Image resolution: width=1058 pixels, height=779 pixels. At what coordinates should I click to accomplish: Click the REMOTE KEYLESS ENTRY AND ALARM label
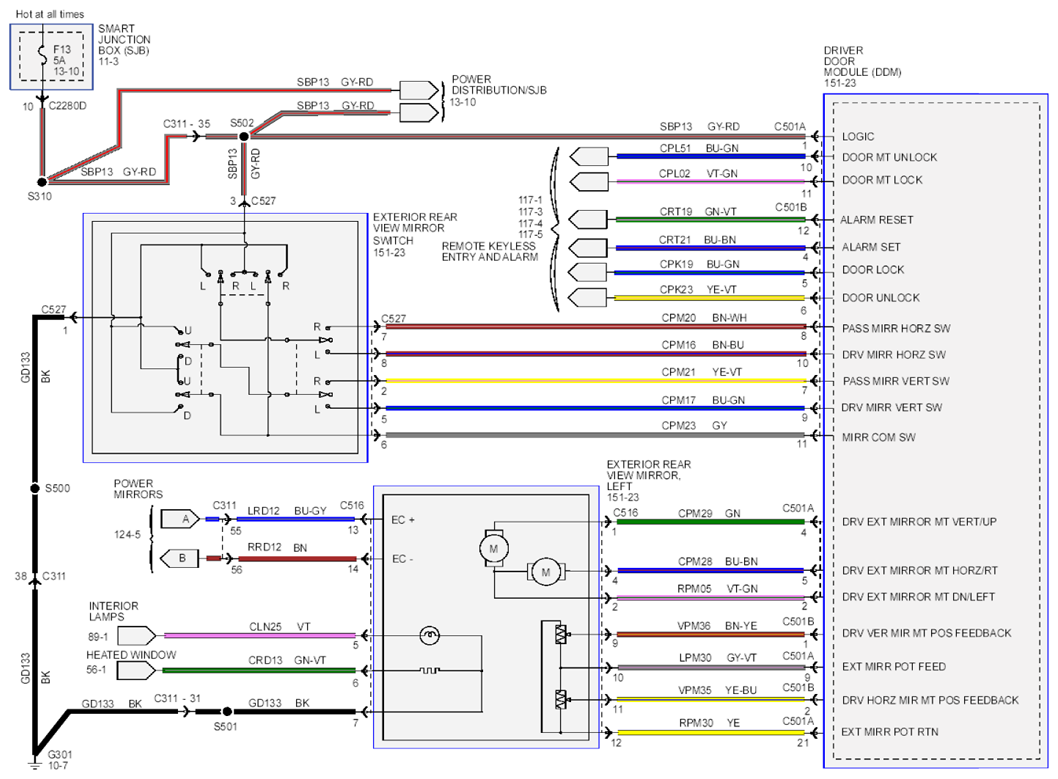[x=490, y=252]
